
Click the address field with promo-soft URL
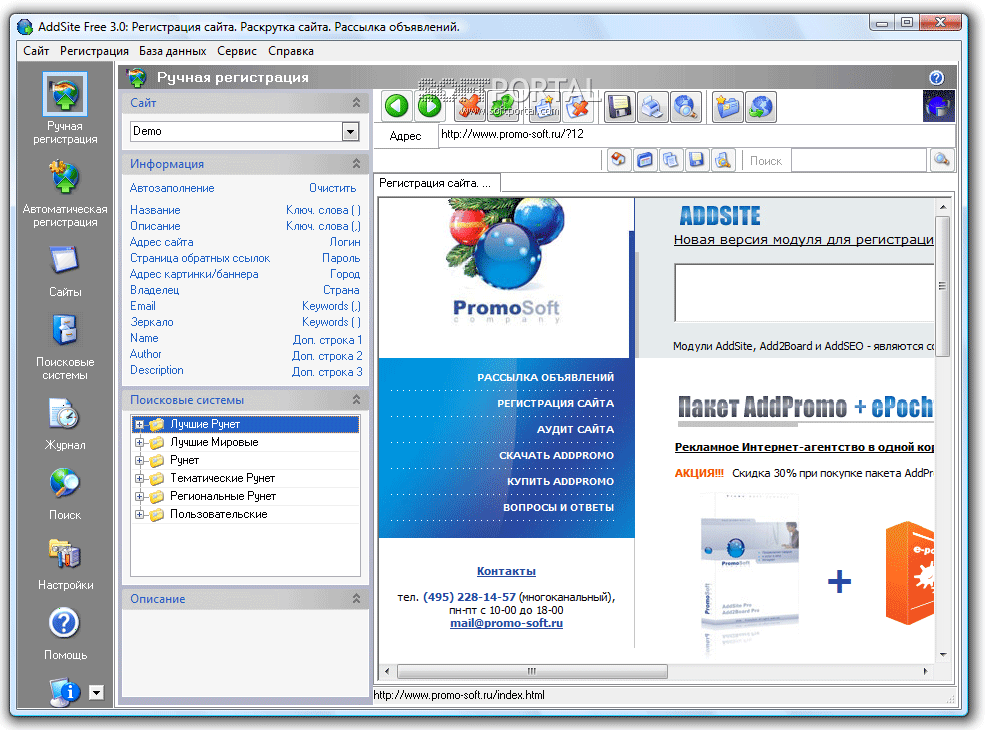click(x=696, y=134)
